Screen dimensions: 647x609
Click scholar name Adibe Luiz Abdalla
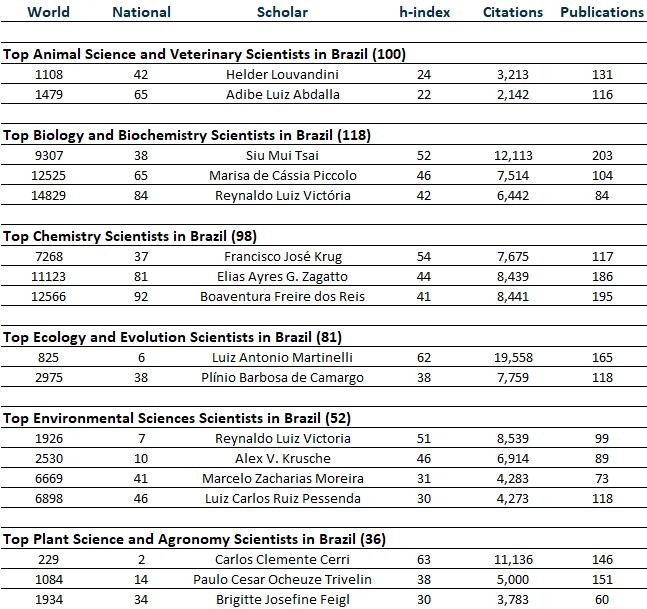283,94
